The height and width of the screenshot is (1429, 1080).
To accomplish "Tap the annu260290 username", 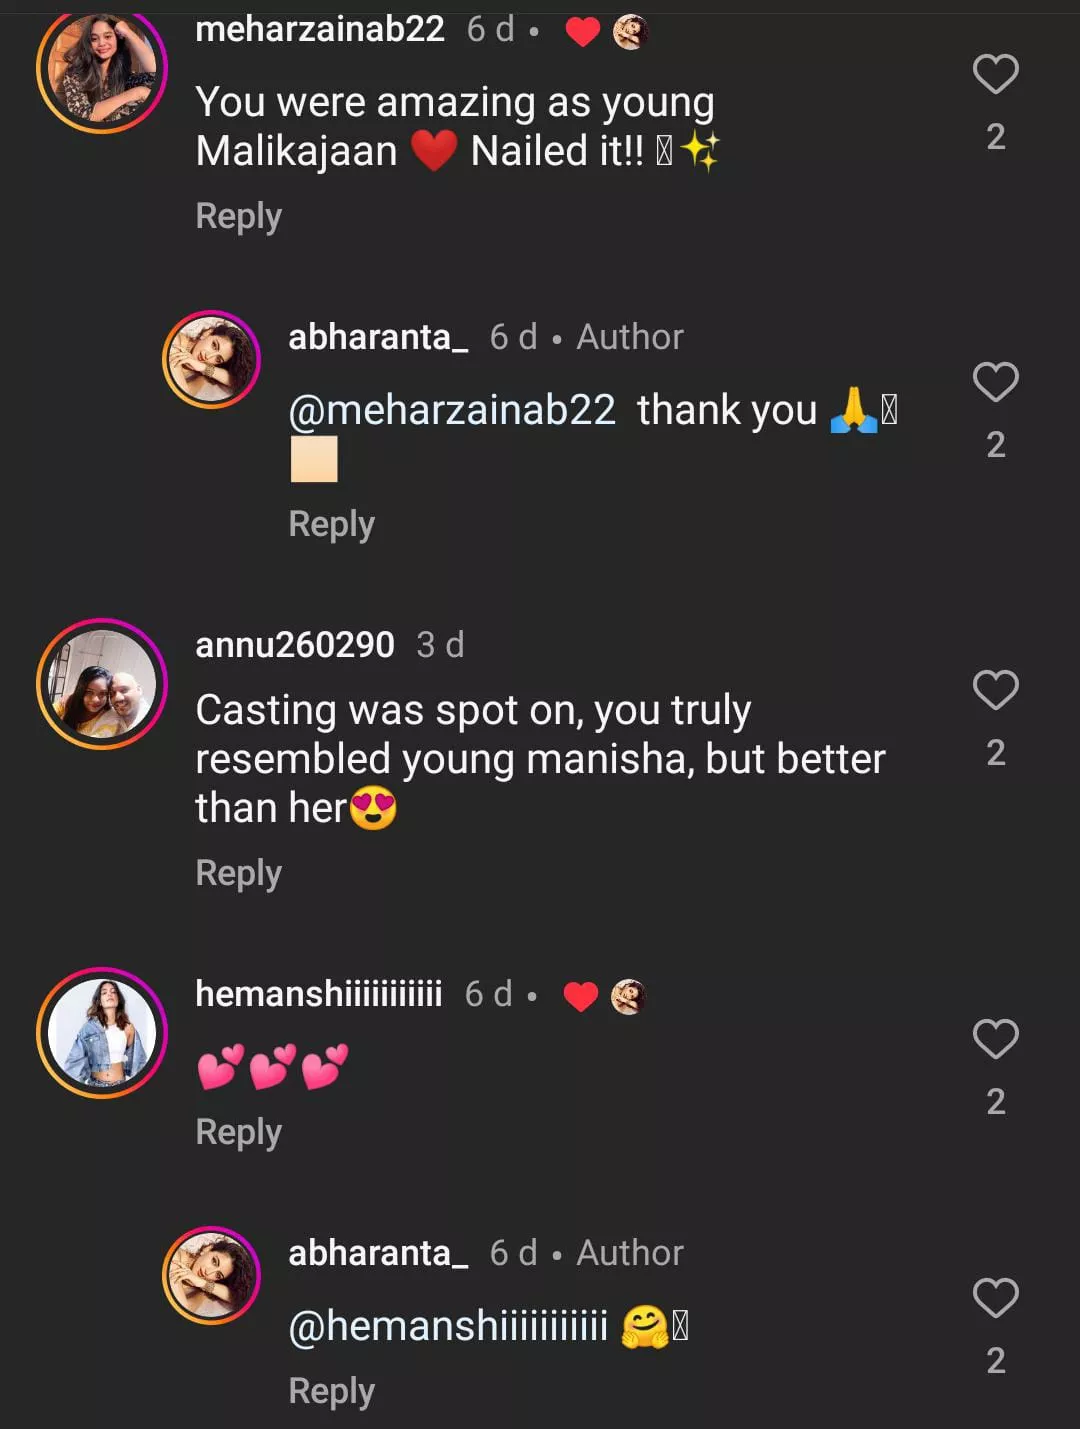I will 295,645.
